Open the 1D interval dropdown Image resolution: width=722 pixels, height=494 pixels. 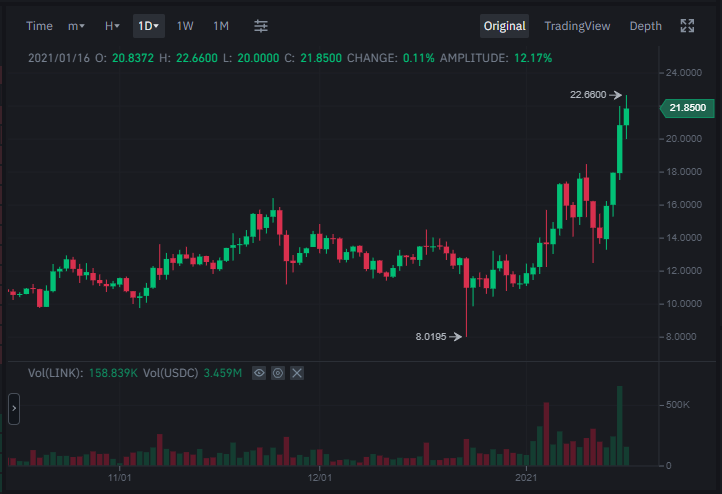(x=149, y=26)
